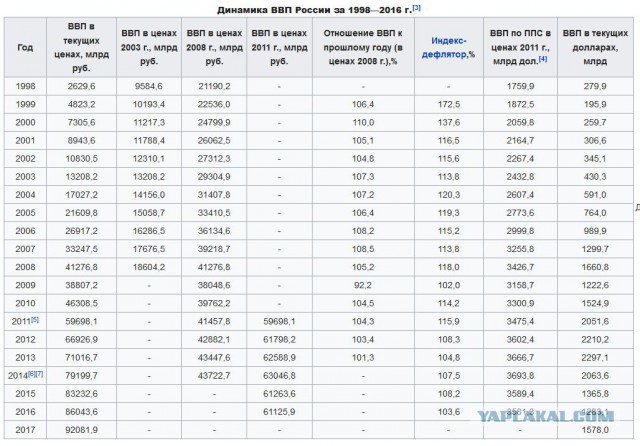Select the value 18604,2 cell
The height and width of the screenshot is (446, 640).
(149, 267)
